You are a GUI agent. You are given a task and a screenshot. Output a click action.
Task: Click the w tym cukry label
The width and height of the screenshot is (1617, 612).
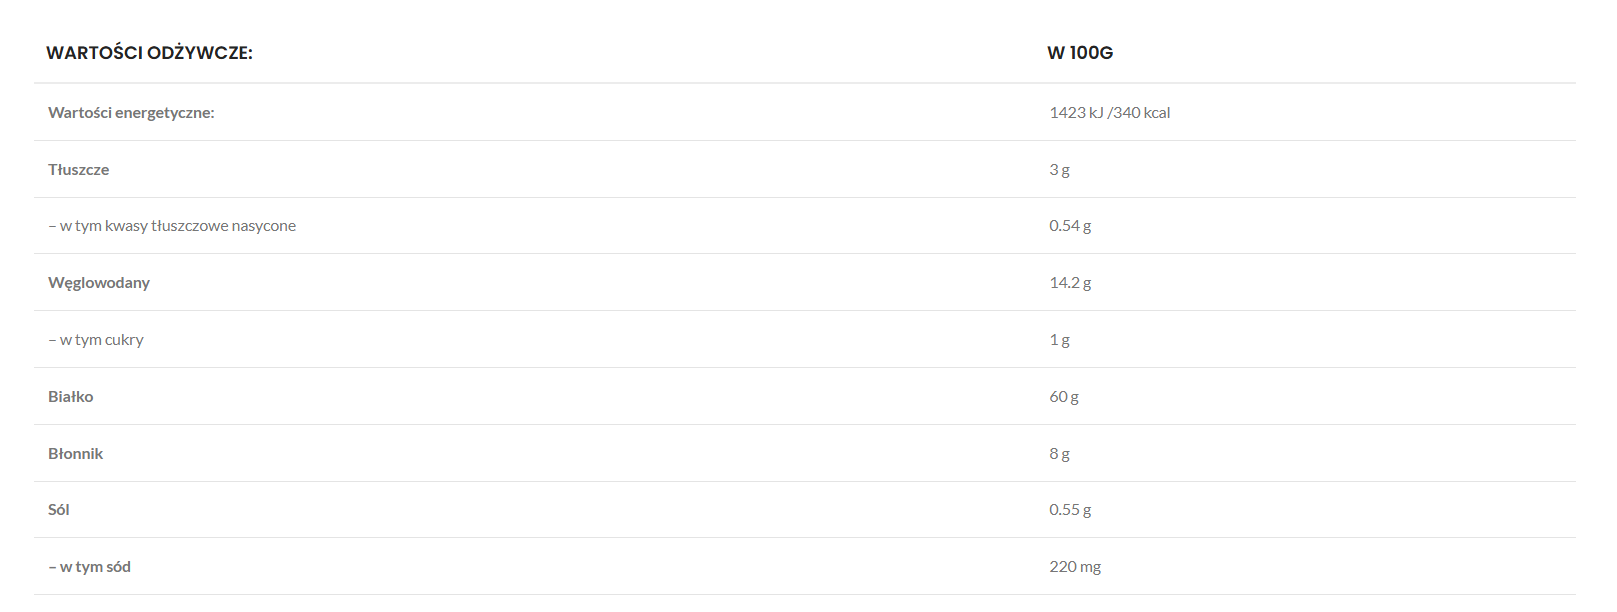[x=96, y=340]
